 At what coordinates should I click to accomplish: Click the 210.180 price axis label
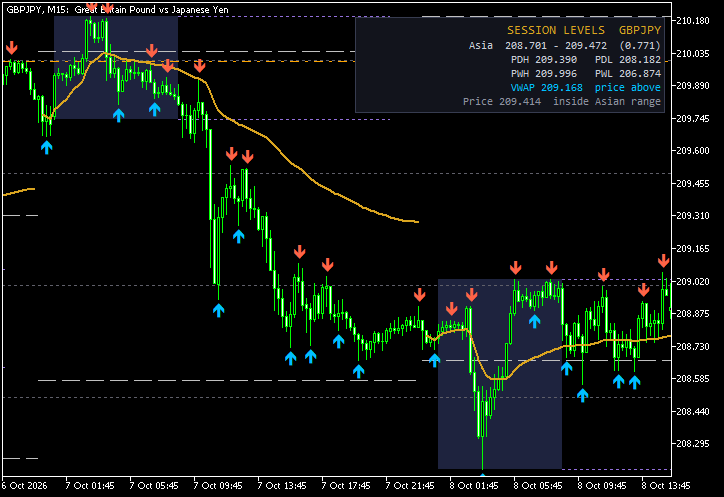pos(693,21)
